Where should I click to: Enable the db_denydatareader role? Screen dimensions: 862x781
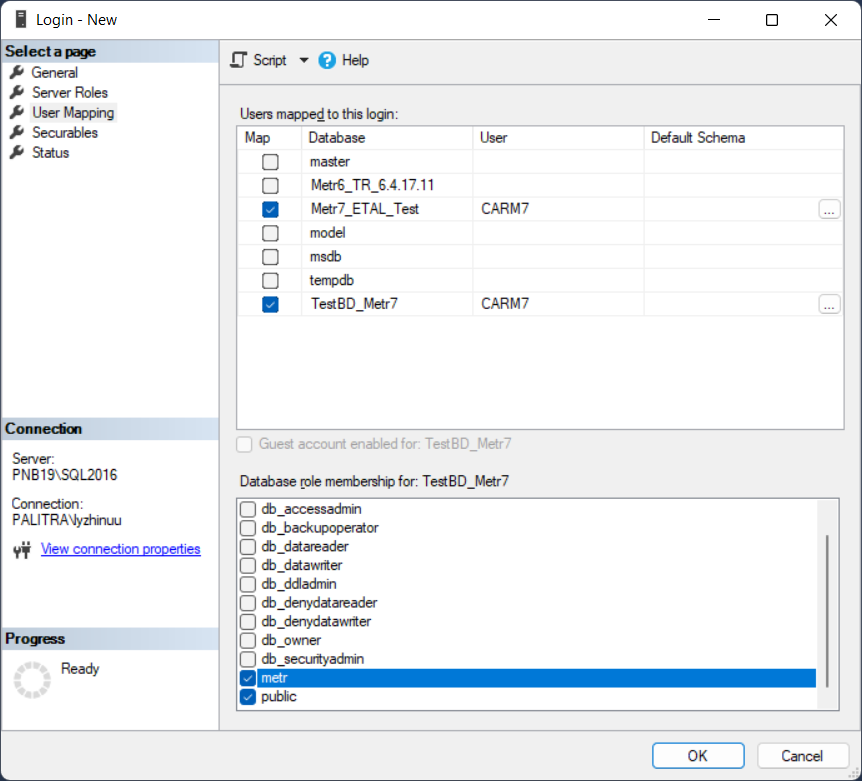248,602
